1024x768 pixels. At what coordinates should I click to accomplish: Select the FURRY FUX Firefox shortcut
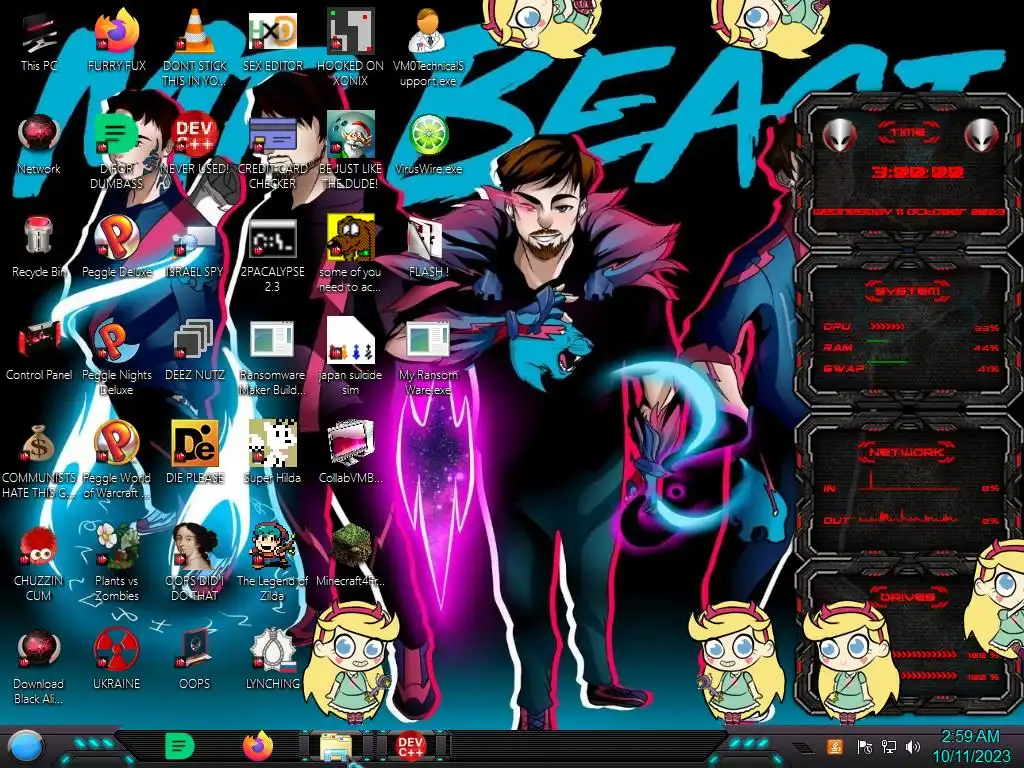coord(117,32)
